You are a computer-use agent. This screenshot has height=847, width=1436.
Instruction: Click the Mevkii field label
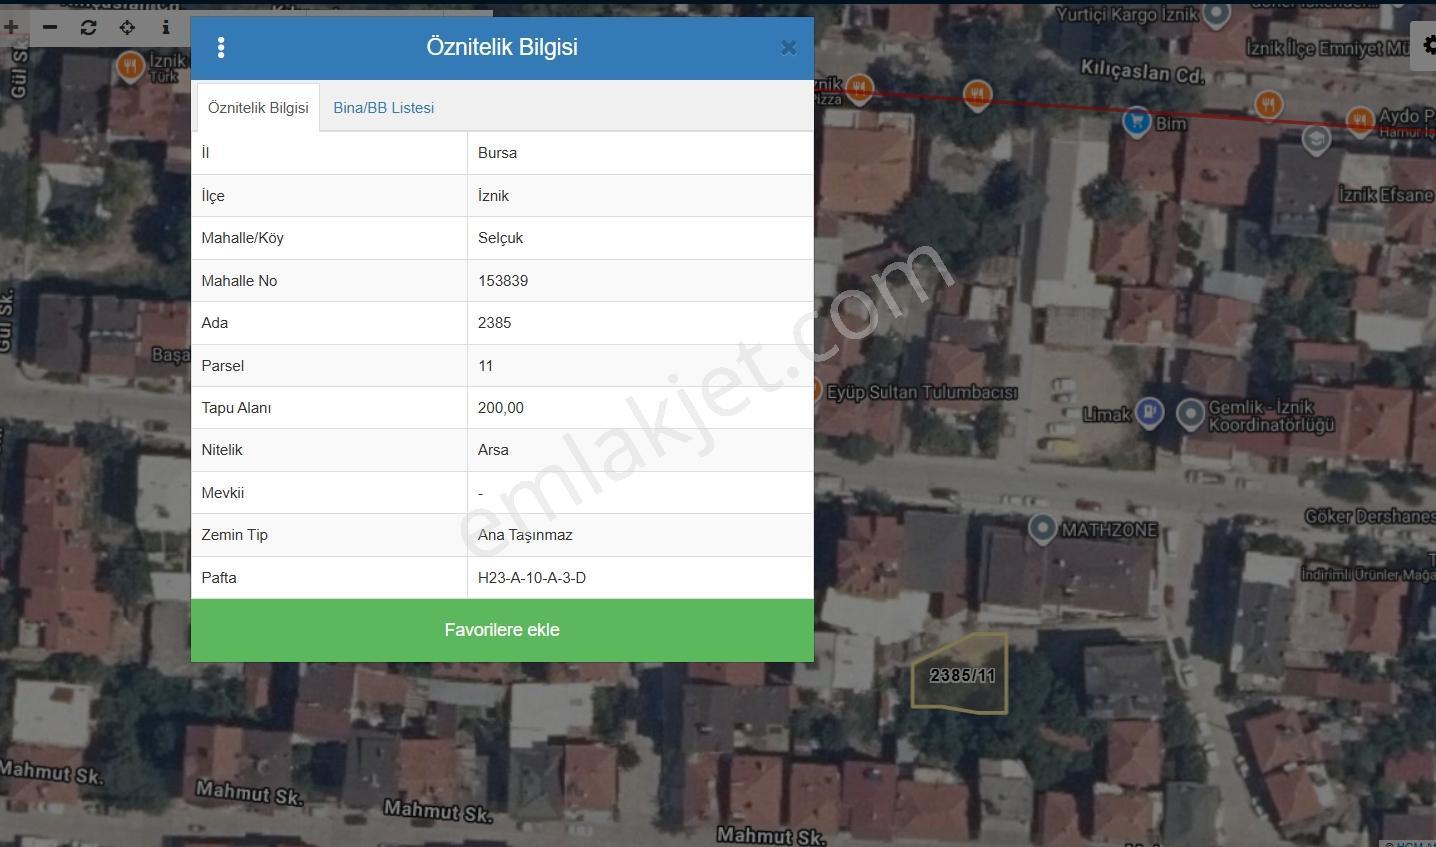point(222,493)
